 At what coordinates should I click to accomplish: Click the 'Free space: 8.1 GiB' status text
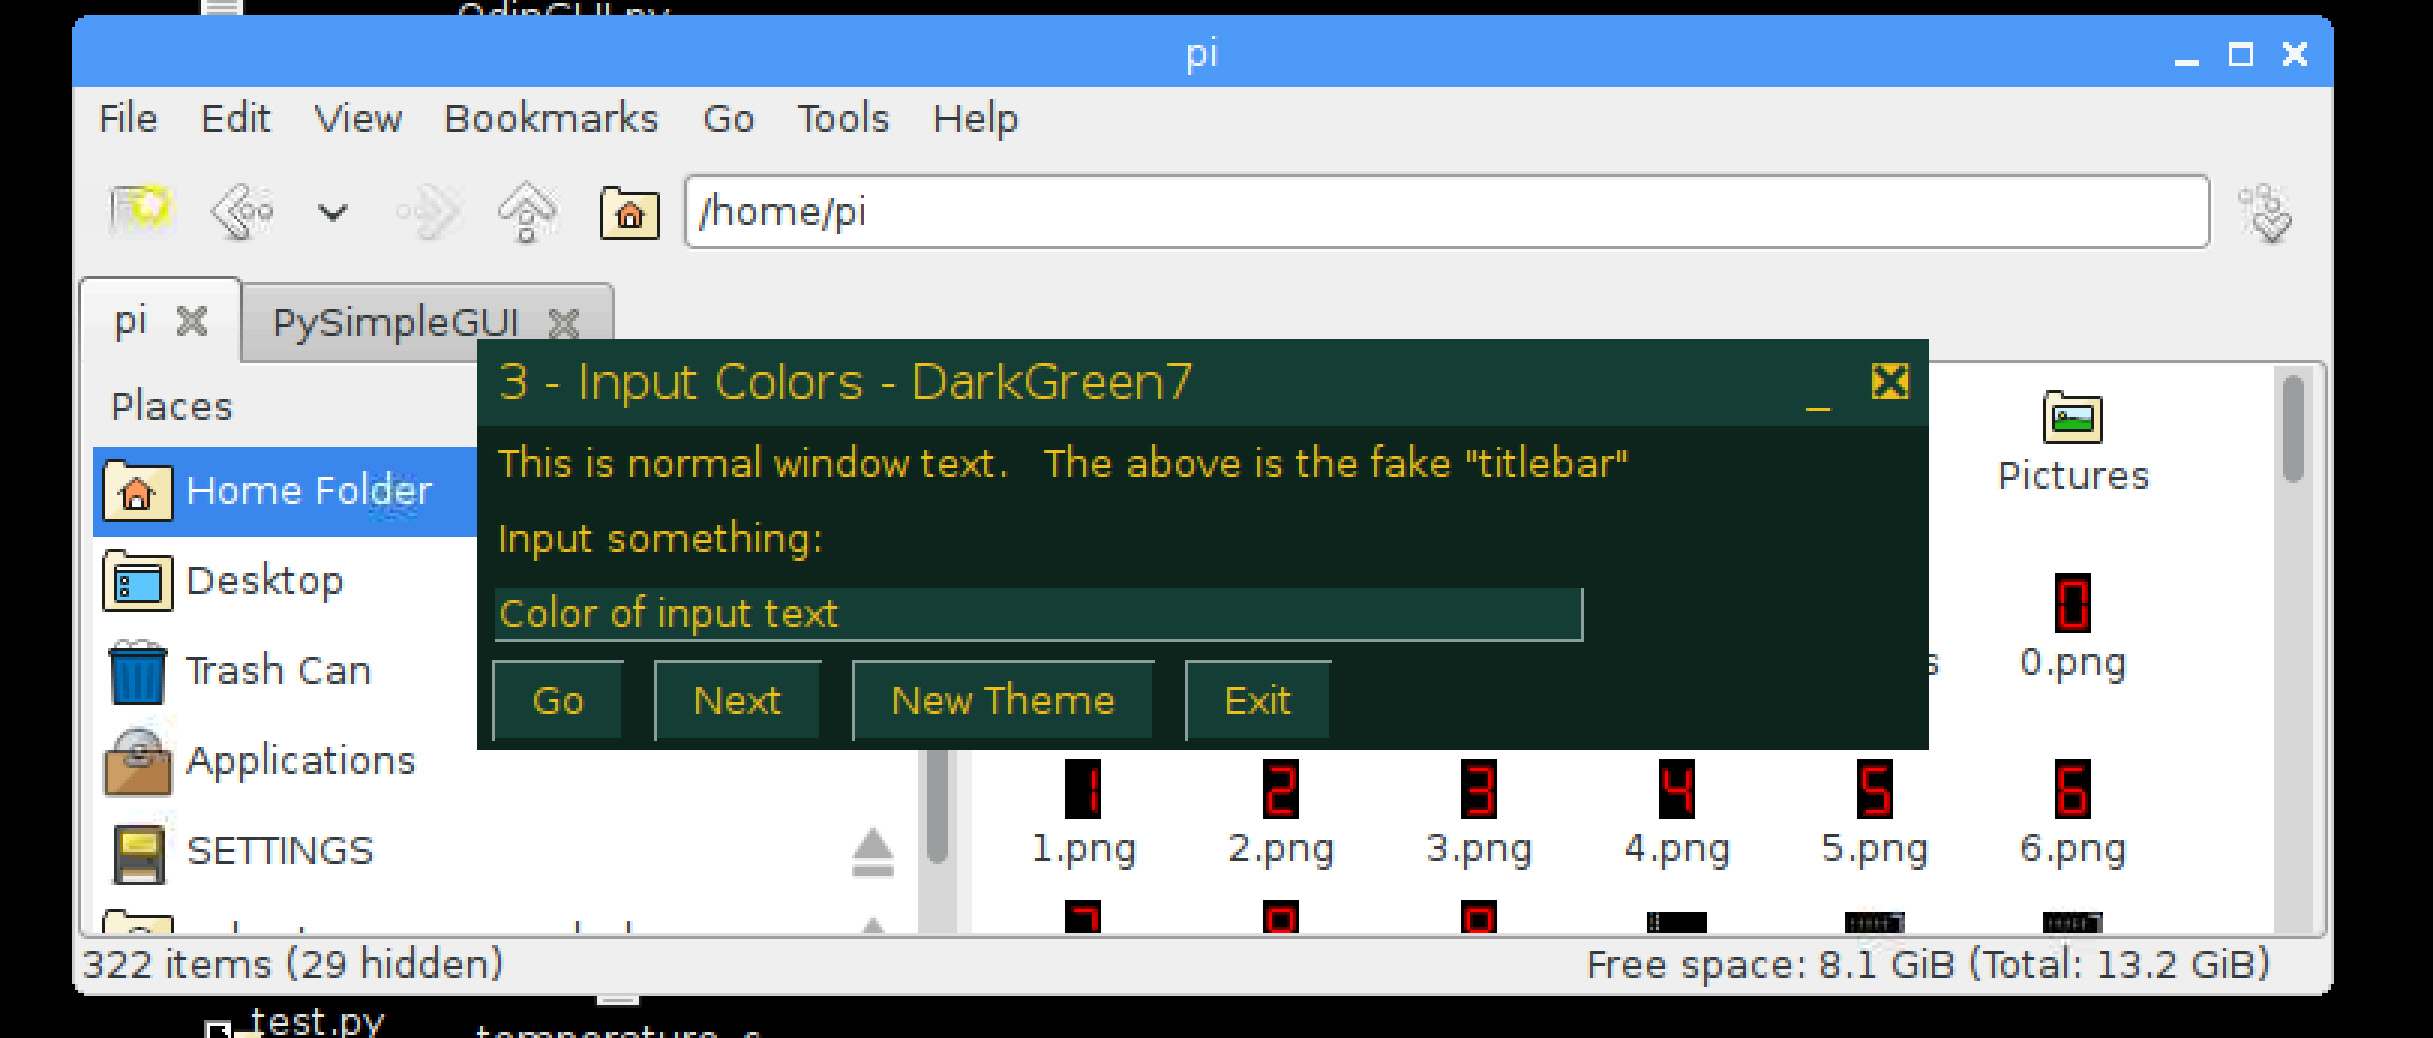1928,965
